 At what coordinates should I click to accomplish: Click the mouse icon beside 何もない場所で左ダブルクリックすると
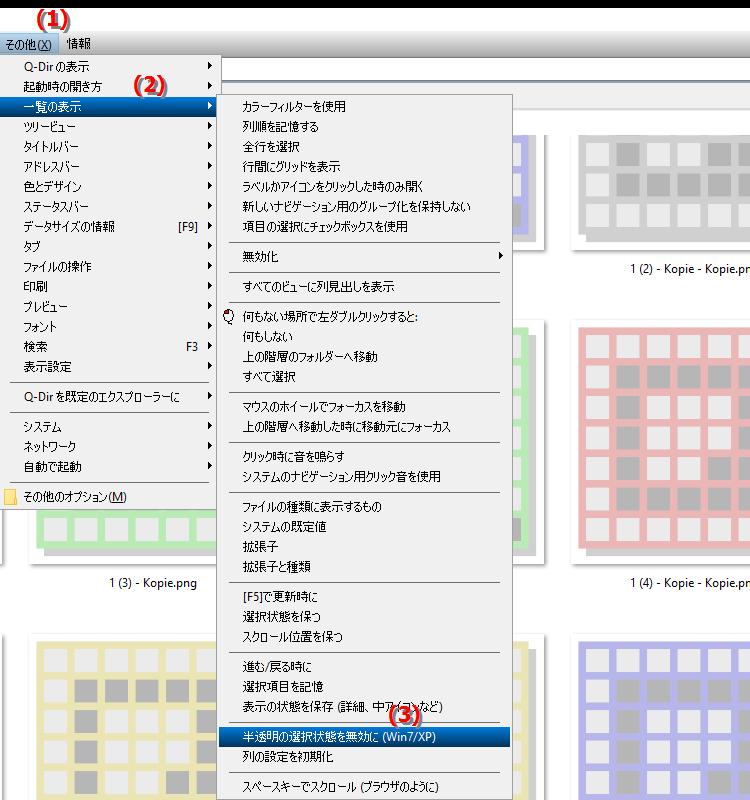(229, 317)
